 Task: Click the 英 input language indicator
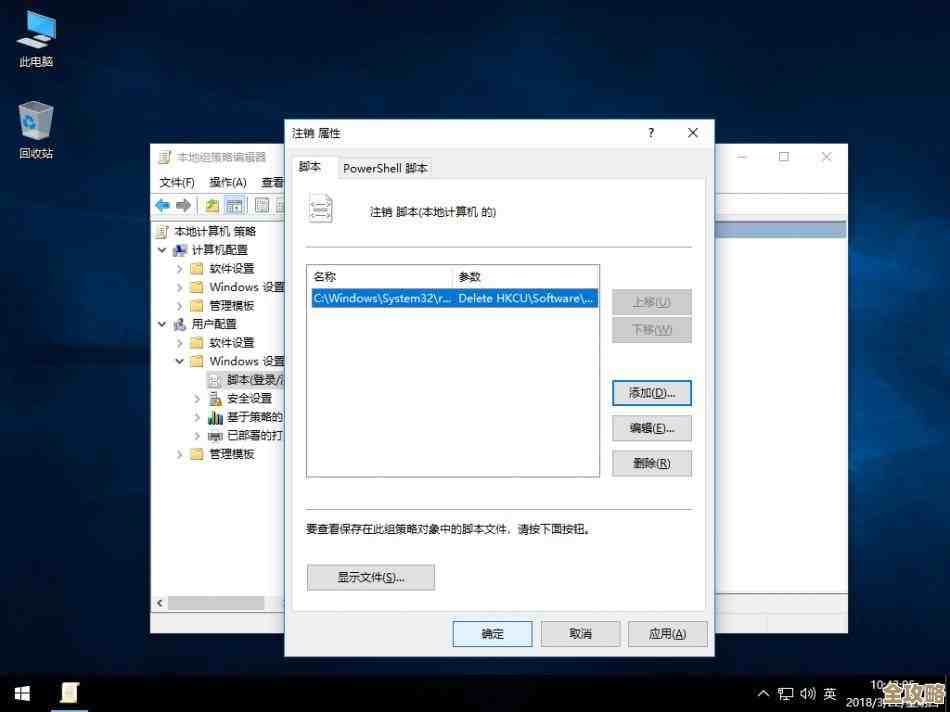click(829, 693)
